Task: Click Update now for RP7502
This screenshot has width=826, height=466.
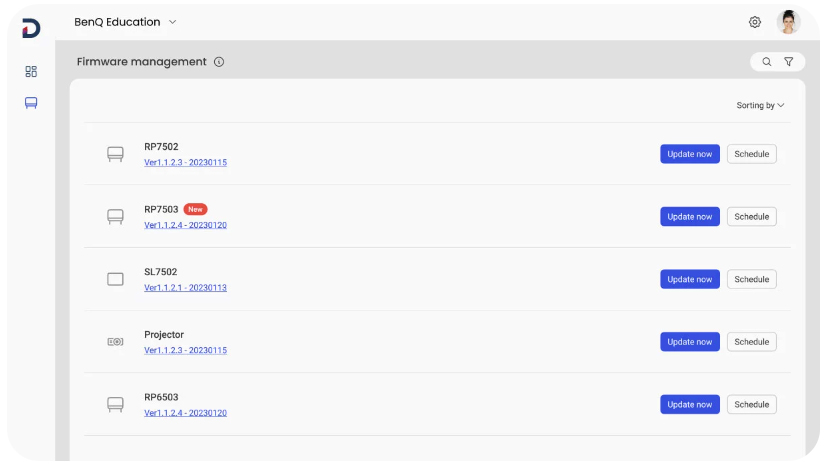Action: (689, 154)
